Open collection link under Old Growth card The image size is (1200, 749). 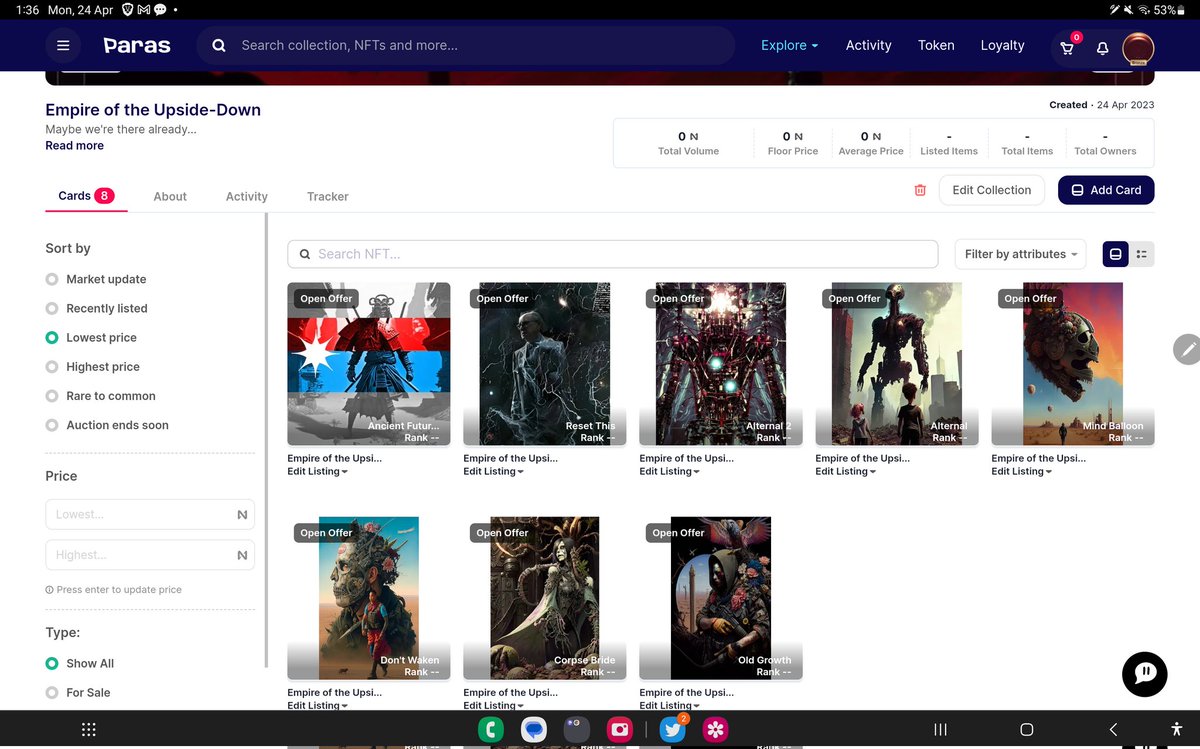pyautogui.click(x=686, y=692)
